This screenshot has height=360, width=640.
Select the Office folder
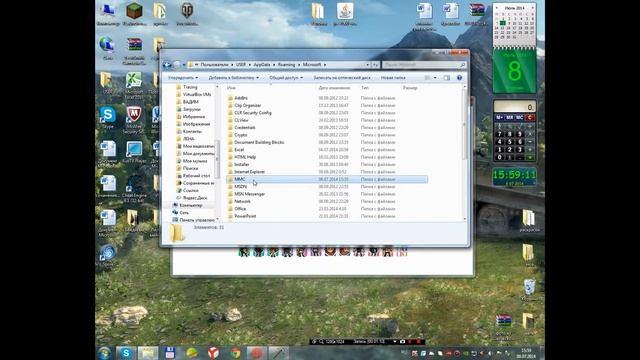(240, 209)
